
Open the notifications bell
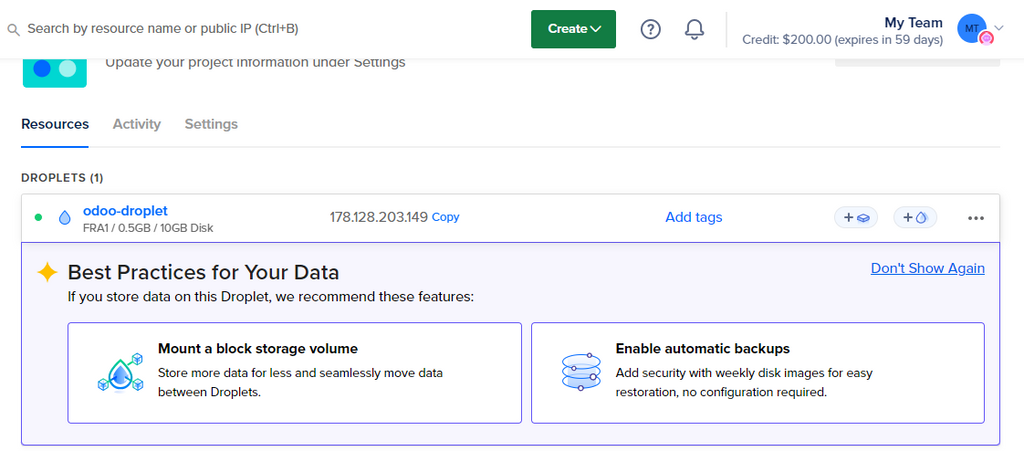click(694, 29)
